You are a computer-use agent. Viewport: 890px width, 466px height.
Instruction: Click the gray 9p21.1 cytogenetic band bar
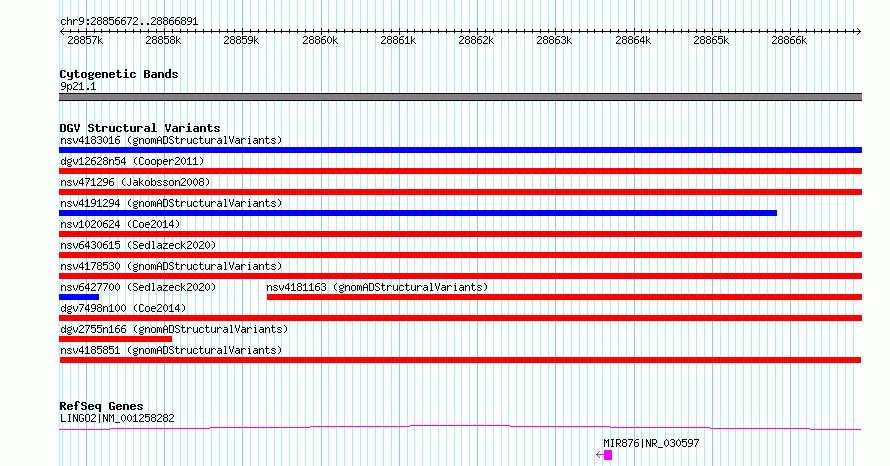point(460,97)
